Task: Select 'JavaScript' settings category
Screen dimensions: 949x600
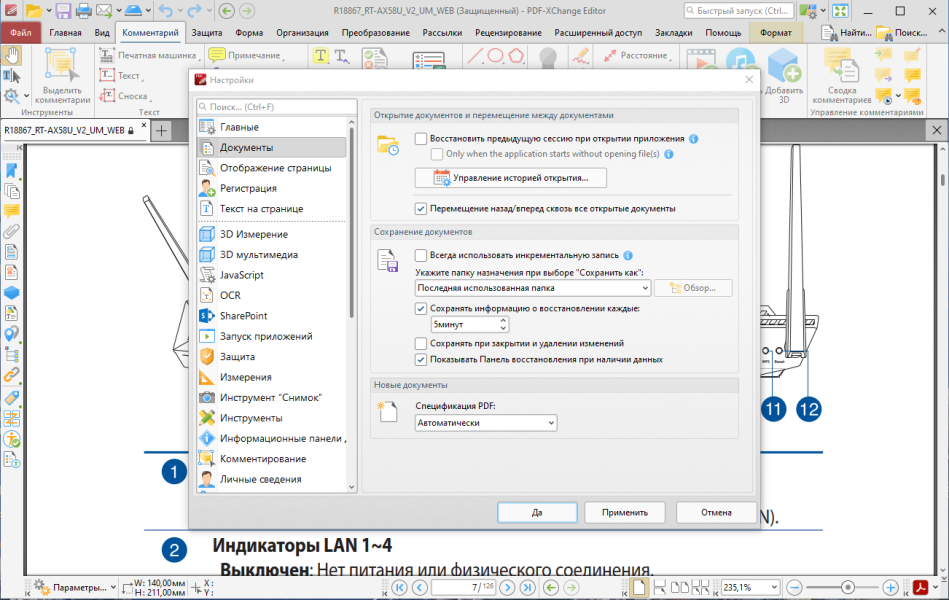Action: click(x=272, y=275)
